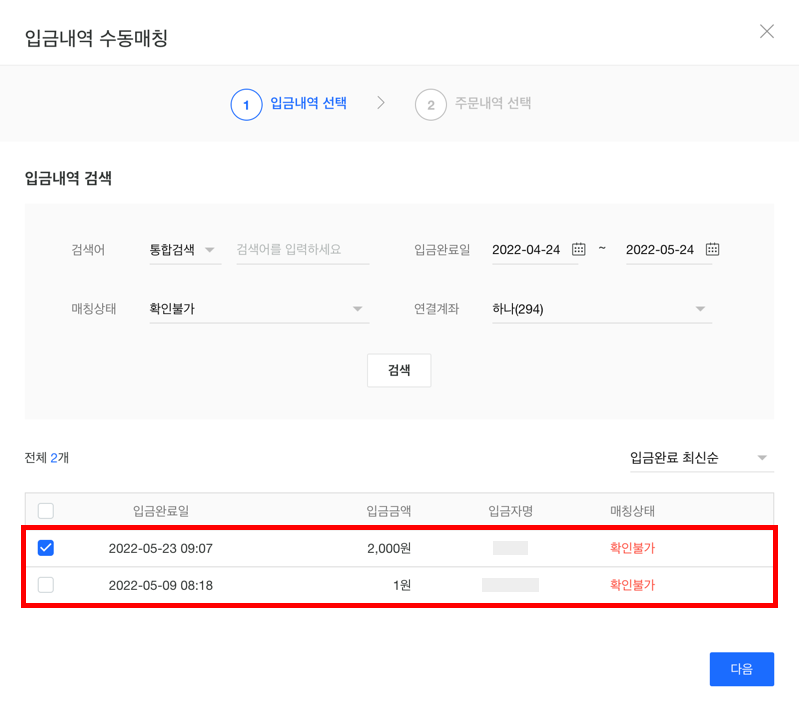Click the 검색 button
The width and height of the screenshot is (800, 710).
point(399,370)
